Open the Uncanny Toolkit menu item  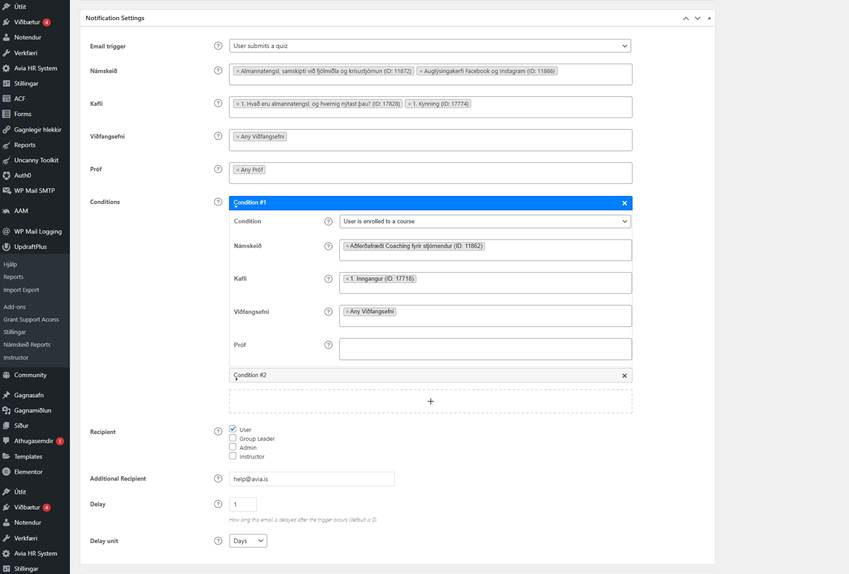click(x=36, y=160)
